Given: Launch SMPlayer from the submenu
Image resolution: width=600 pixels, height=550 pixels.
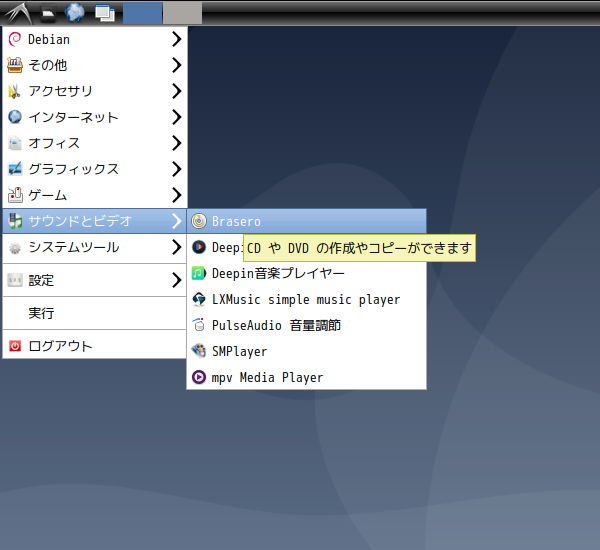Looking at the screenshot, I should click(307, 351).
